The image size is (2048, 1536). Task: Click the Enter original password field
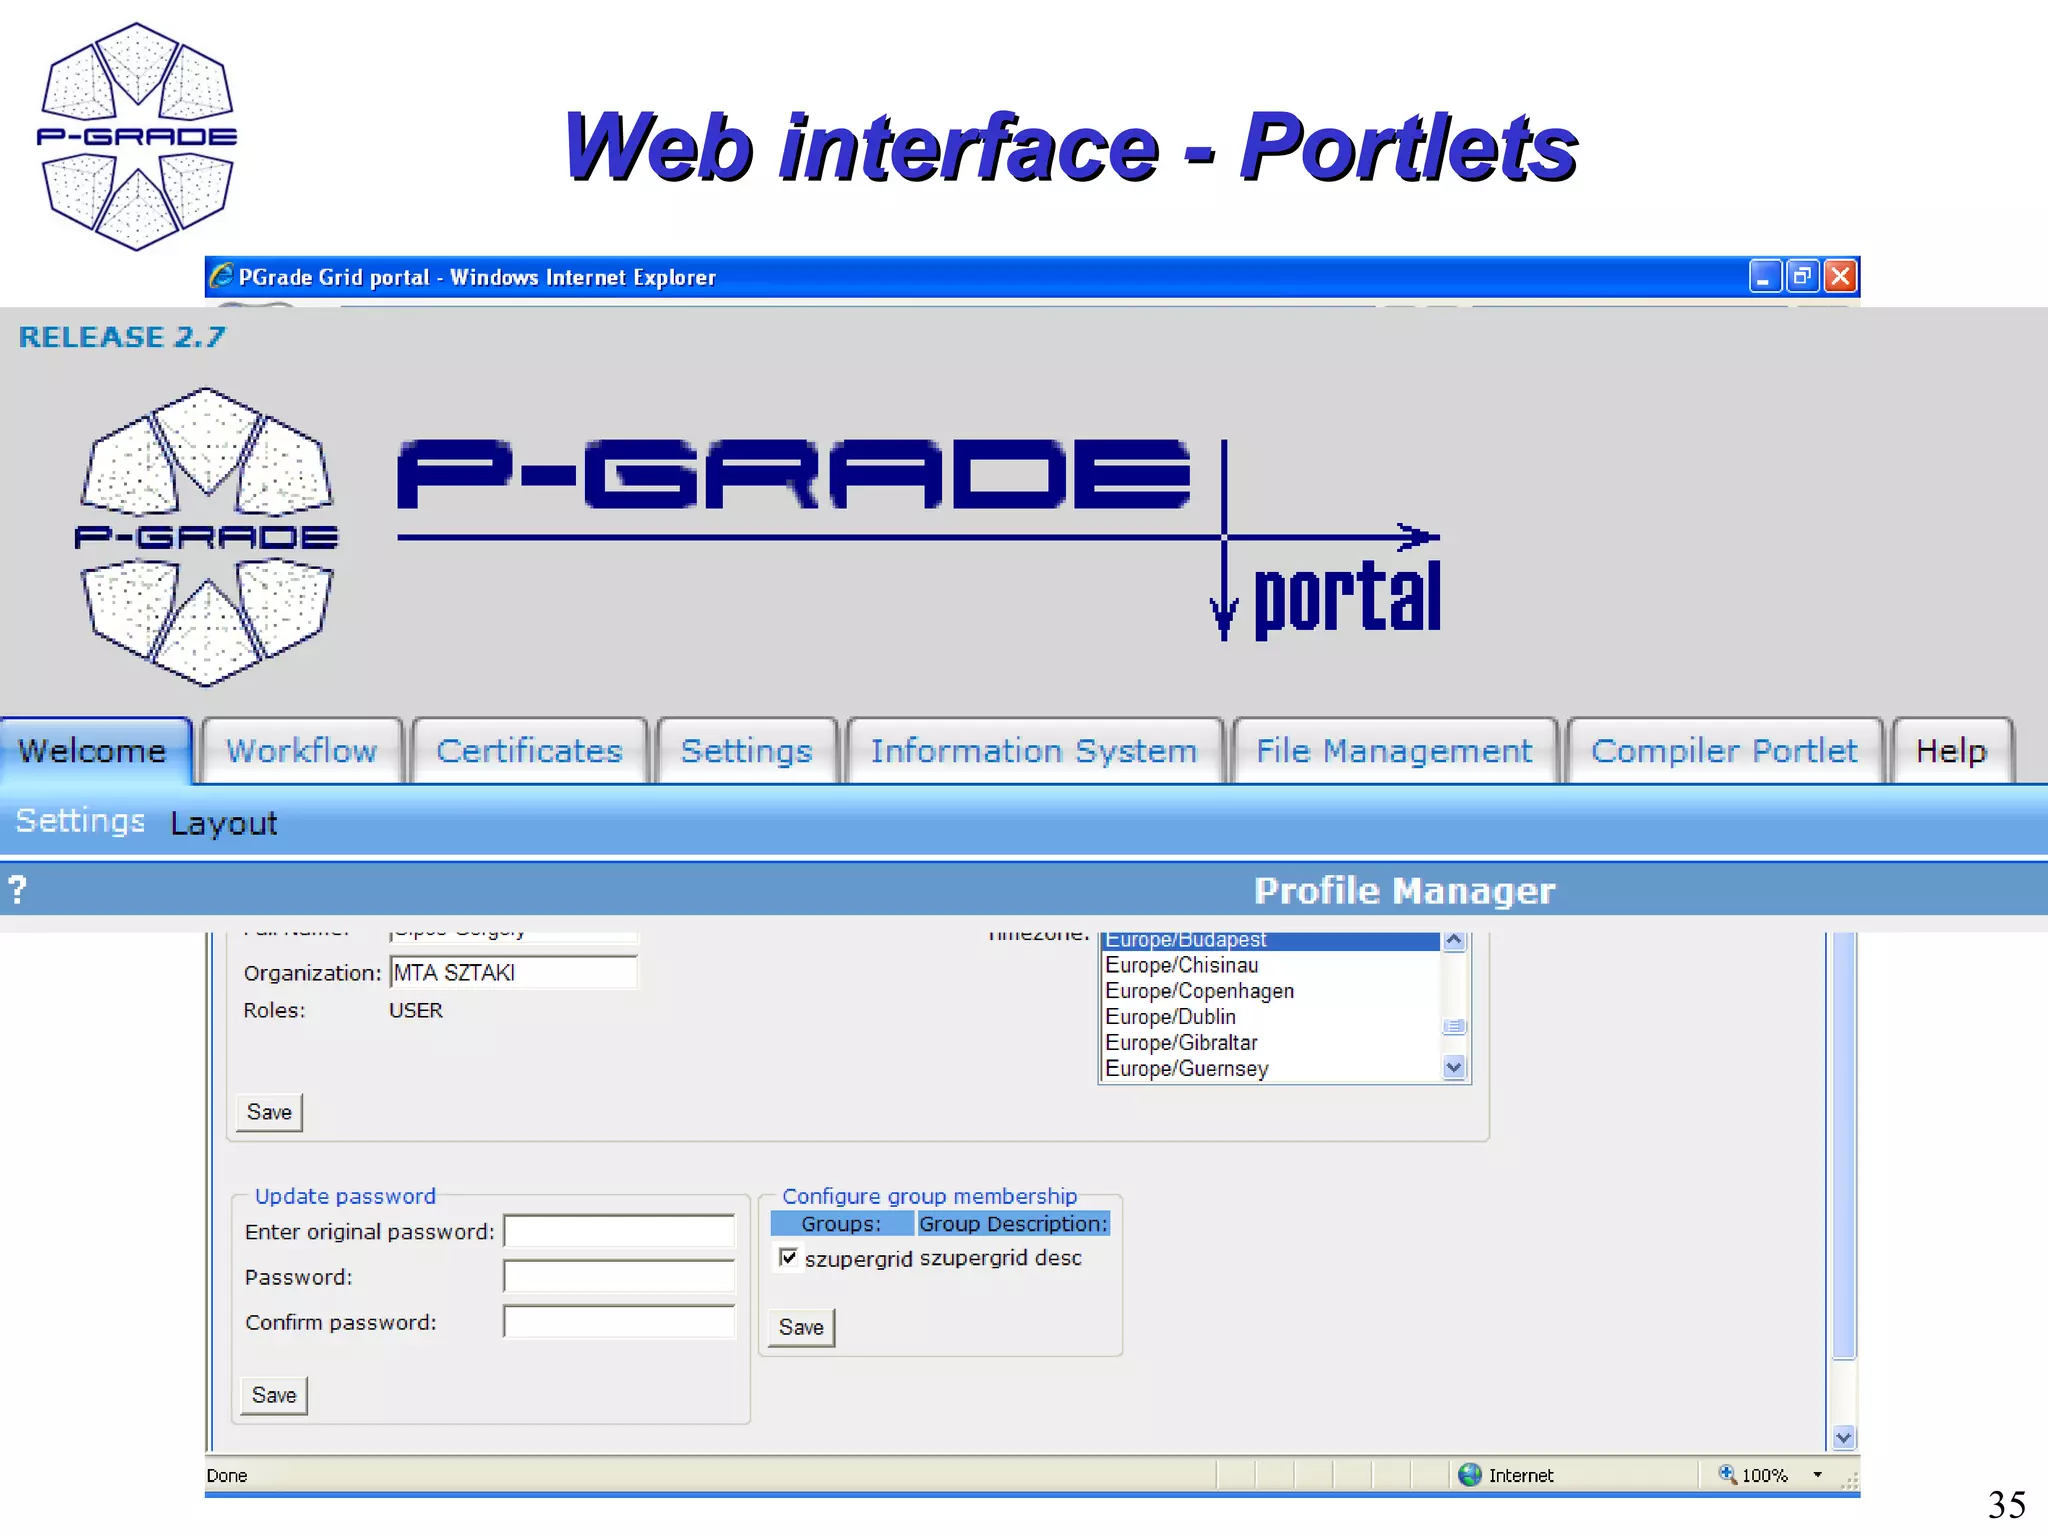click(619, 1231)
